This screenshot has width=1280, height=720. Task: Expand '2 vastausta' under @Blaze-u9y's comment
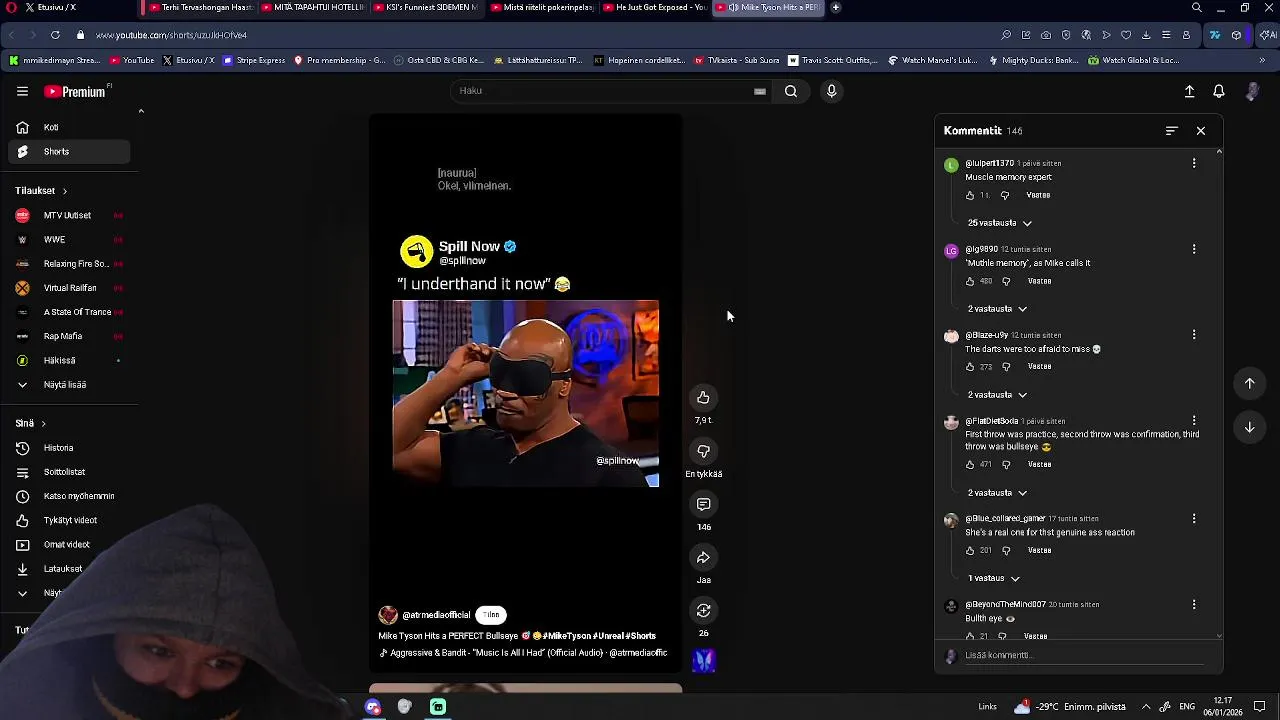click(x=997, y=395)
